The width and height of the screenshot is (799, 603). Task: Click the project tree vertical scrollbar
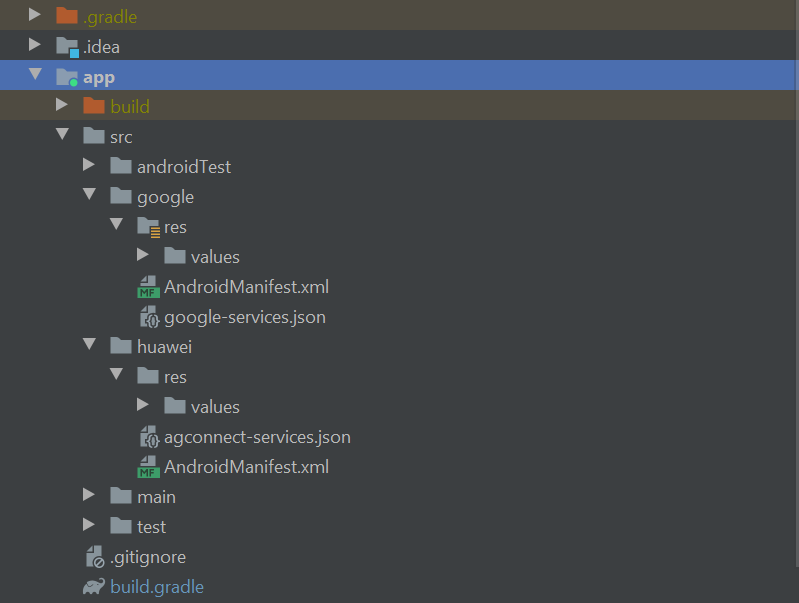(796, 283)
